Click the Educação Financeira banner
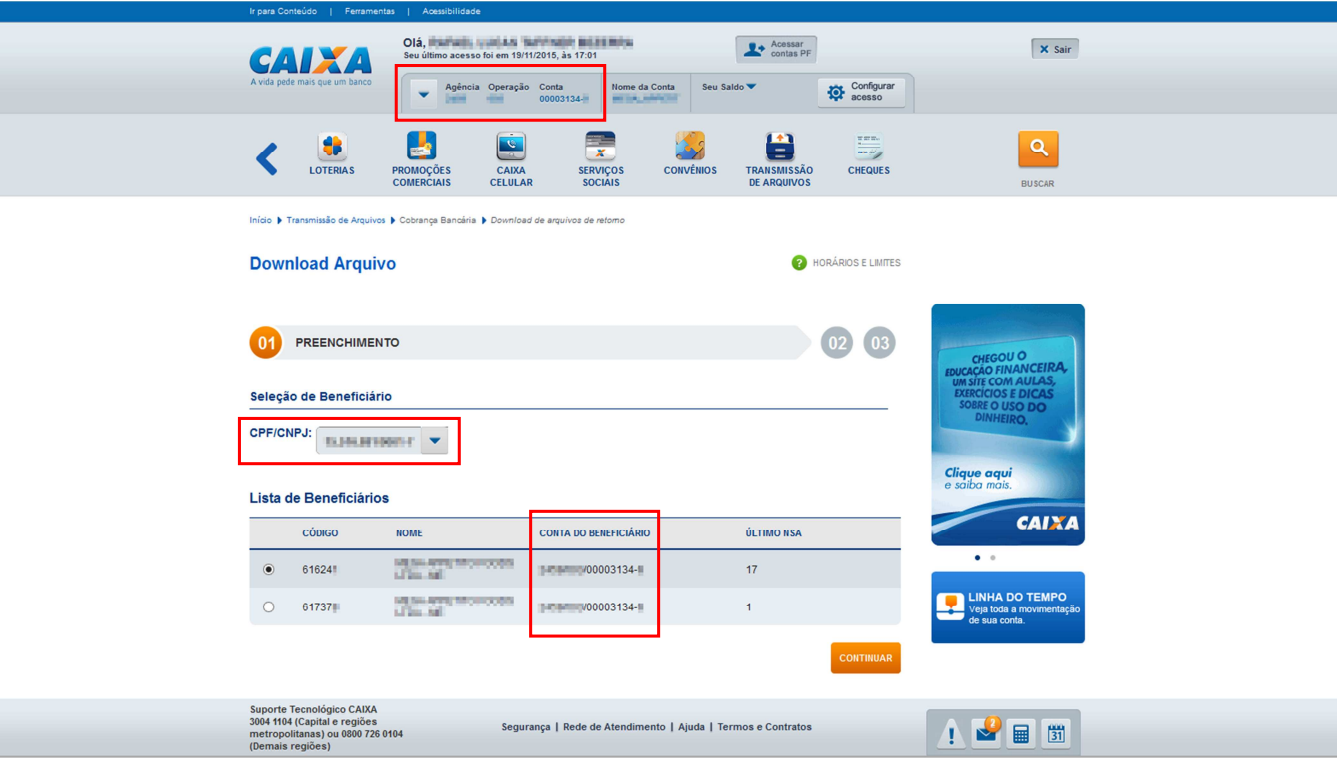1337x758 pixels. (1008, 424)
